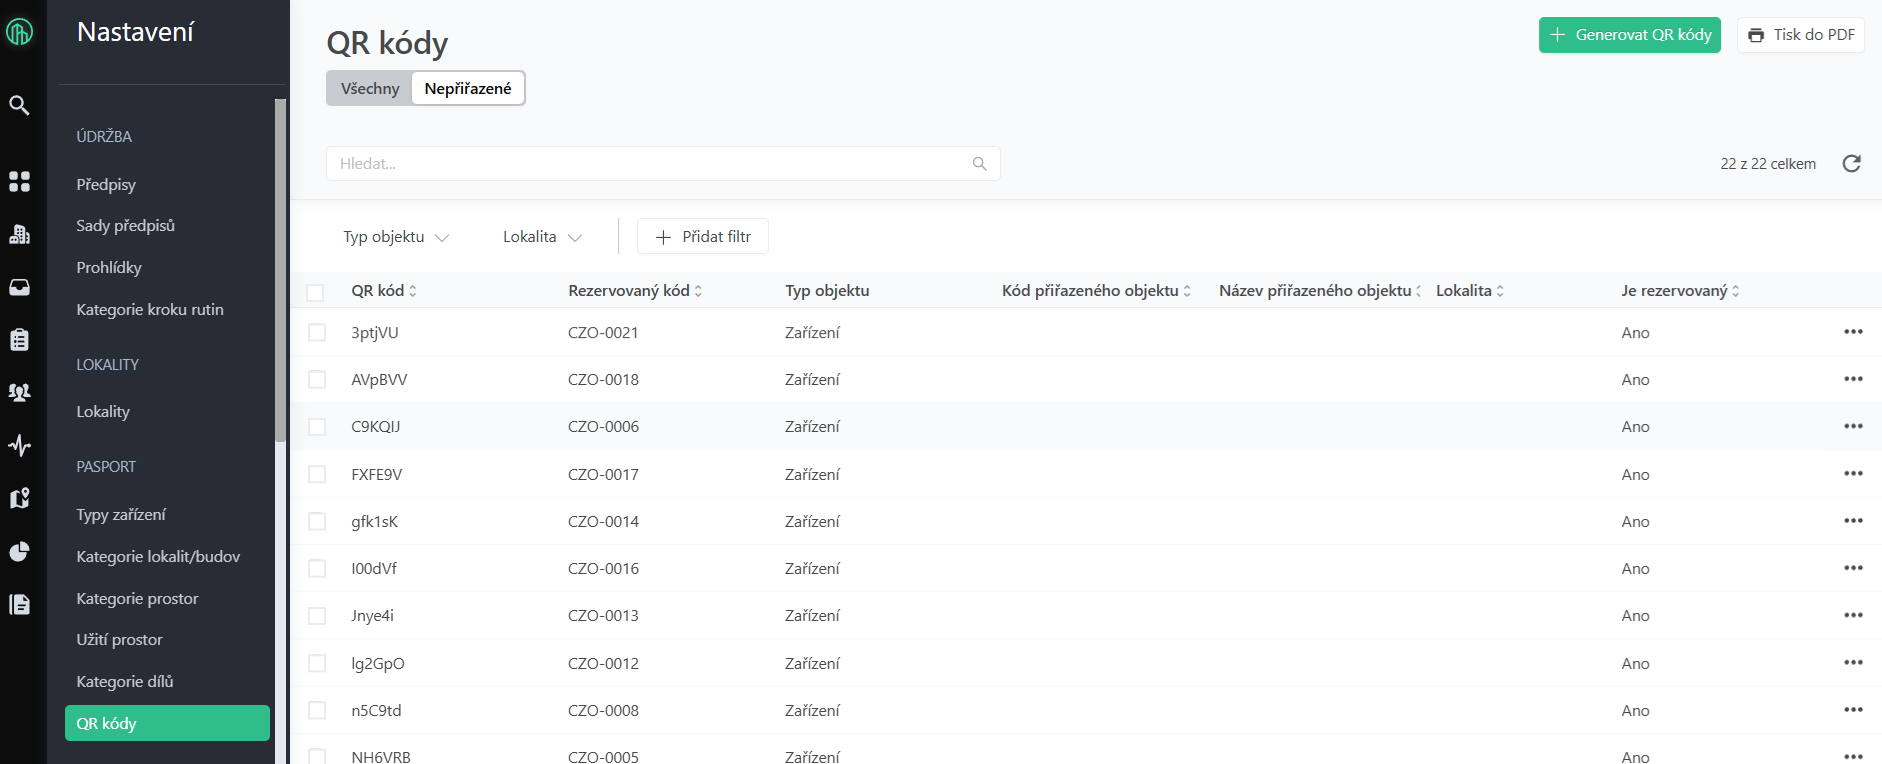Switch to the Všechny tab

click(x=370, y=88)
